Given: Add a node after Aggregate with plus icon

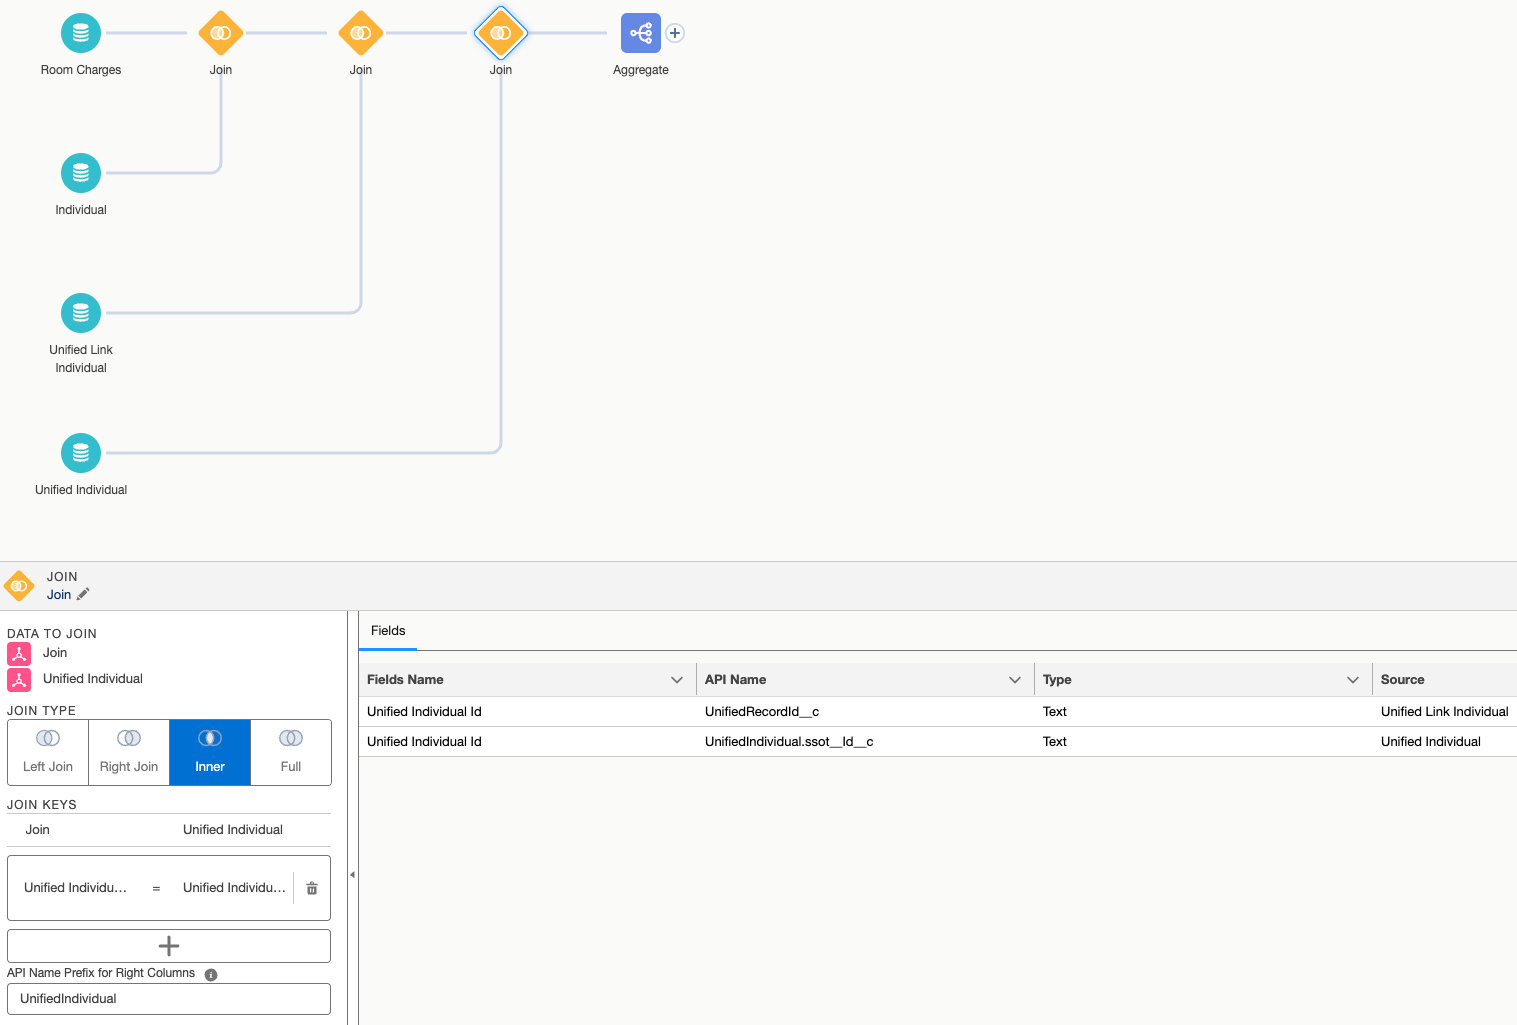Looking at the screenshot, I should 675,33.
